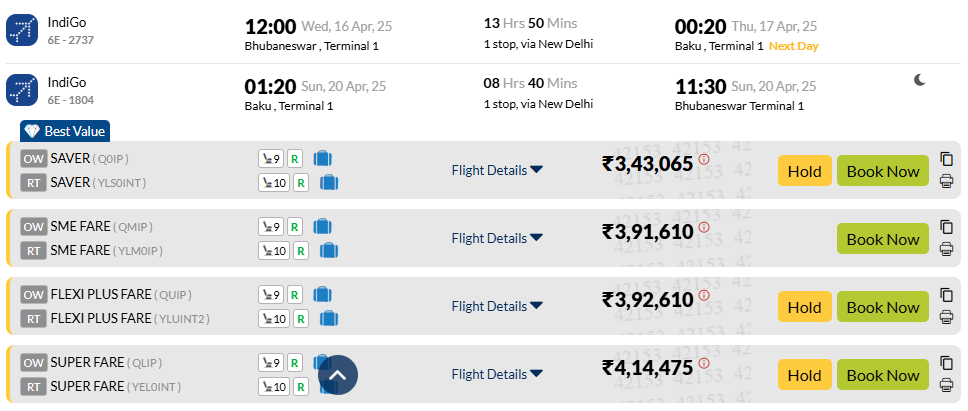The width and height of the screenshot is (968, 411).
Task: Click the print icon in SAVER fare row
Action: [946, 181]
